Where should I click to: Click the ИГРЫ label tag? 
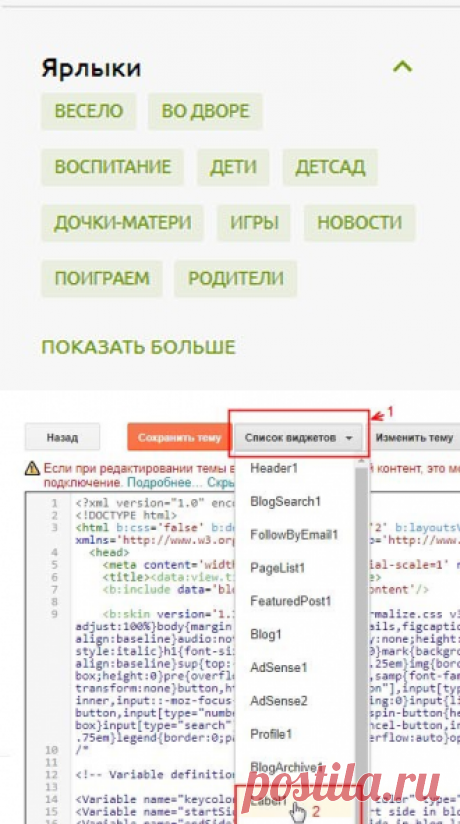[254, 223]
